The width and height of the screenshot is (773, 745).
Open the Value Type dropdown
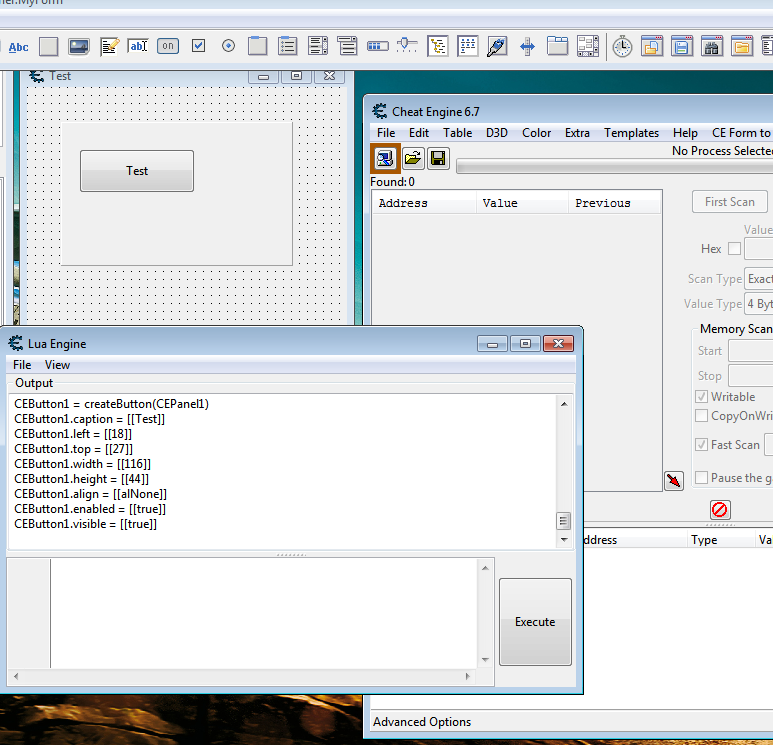(758, 304)
